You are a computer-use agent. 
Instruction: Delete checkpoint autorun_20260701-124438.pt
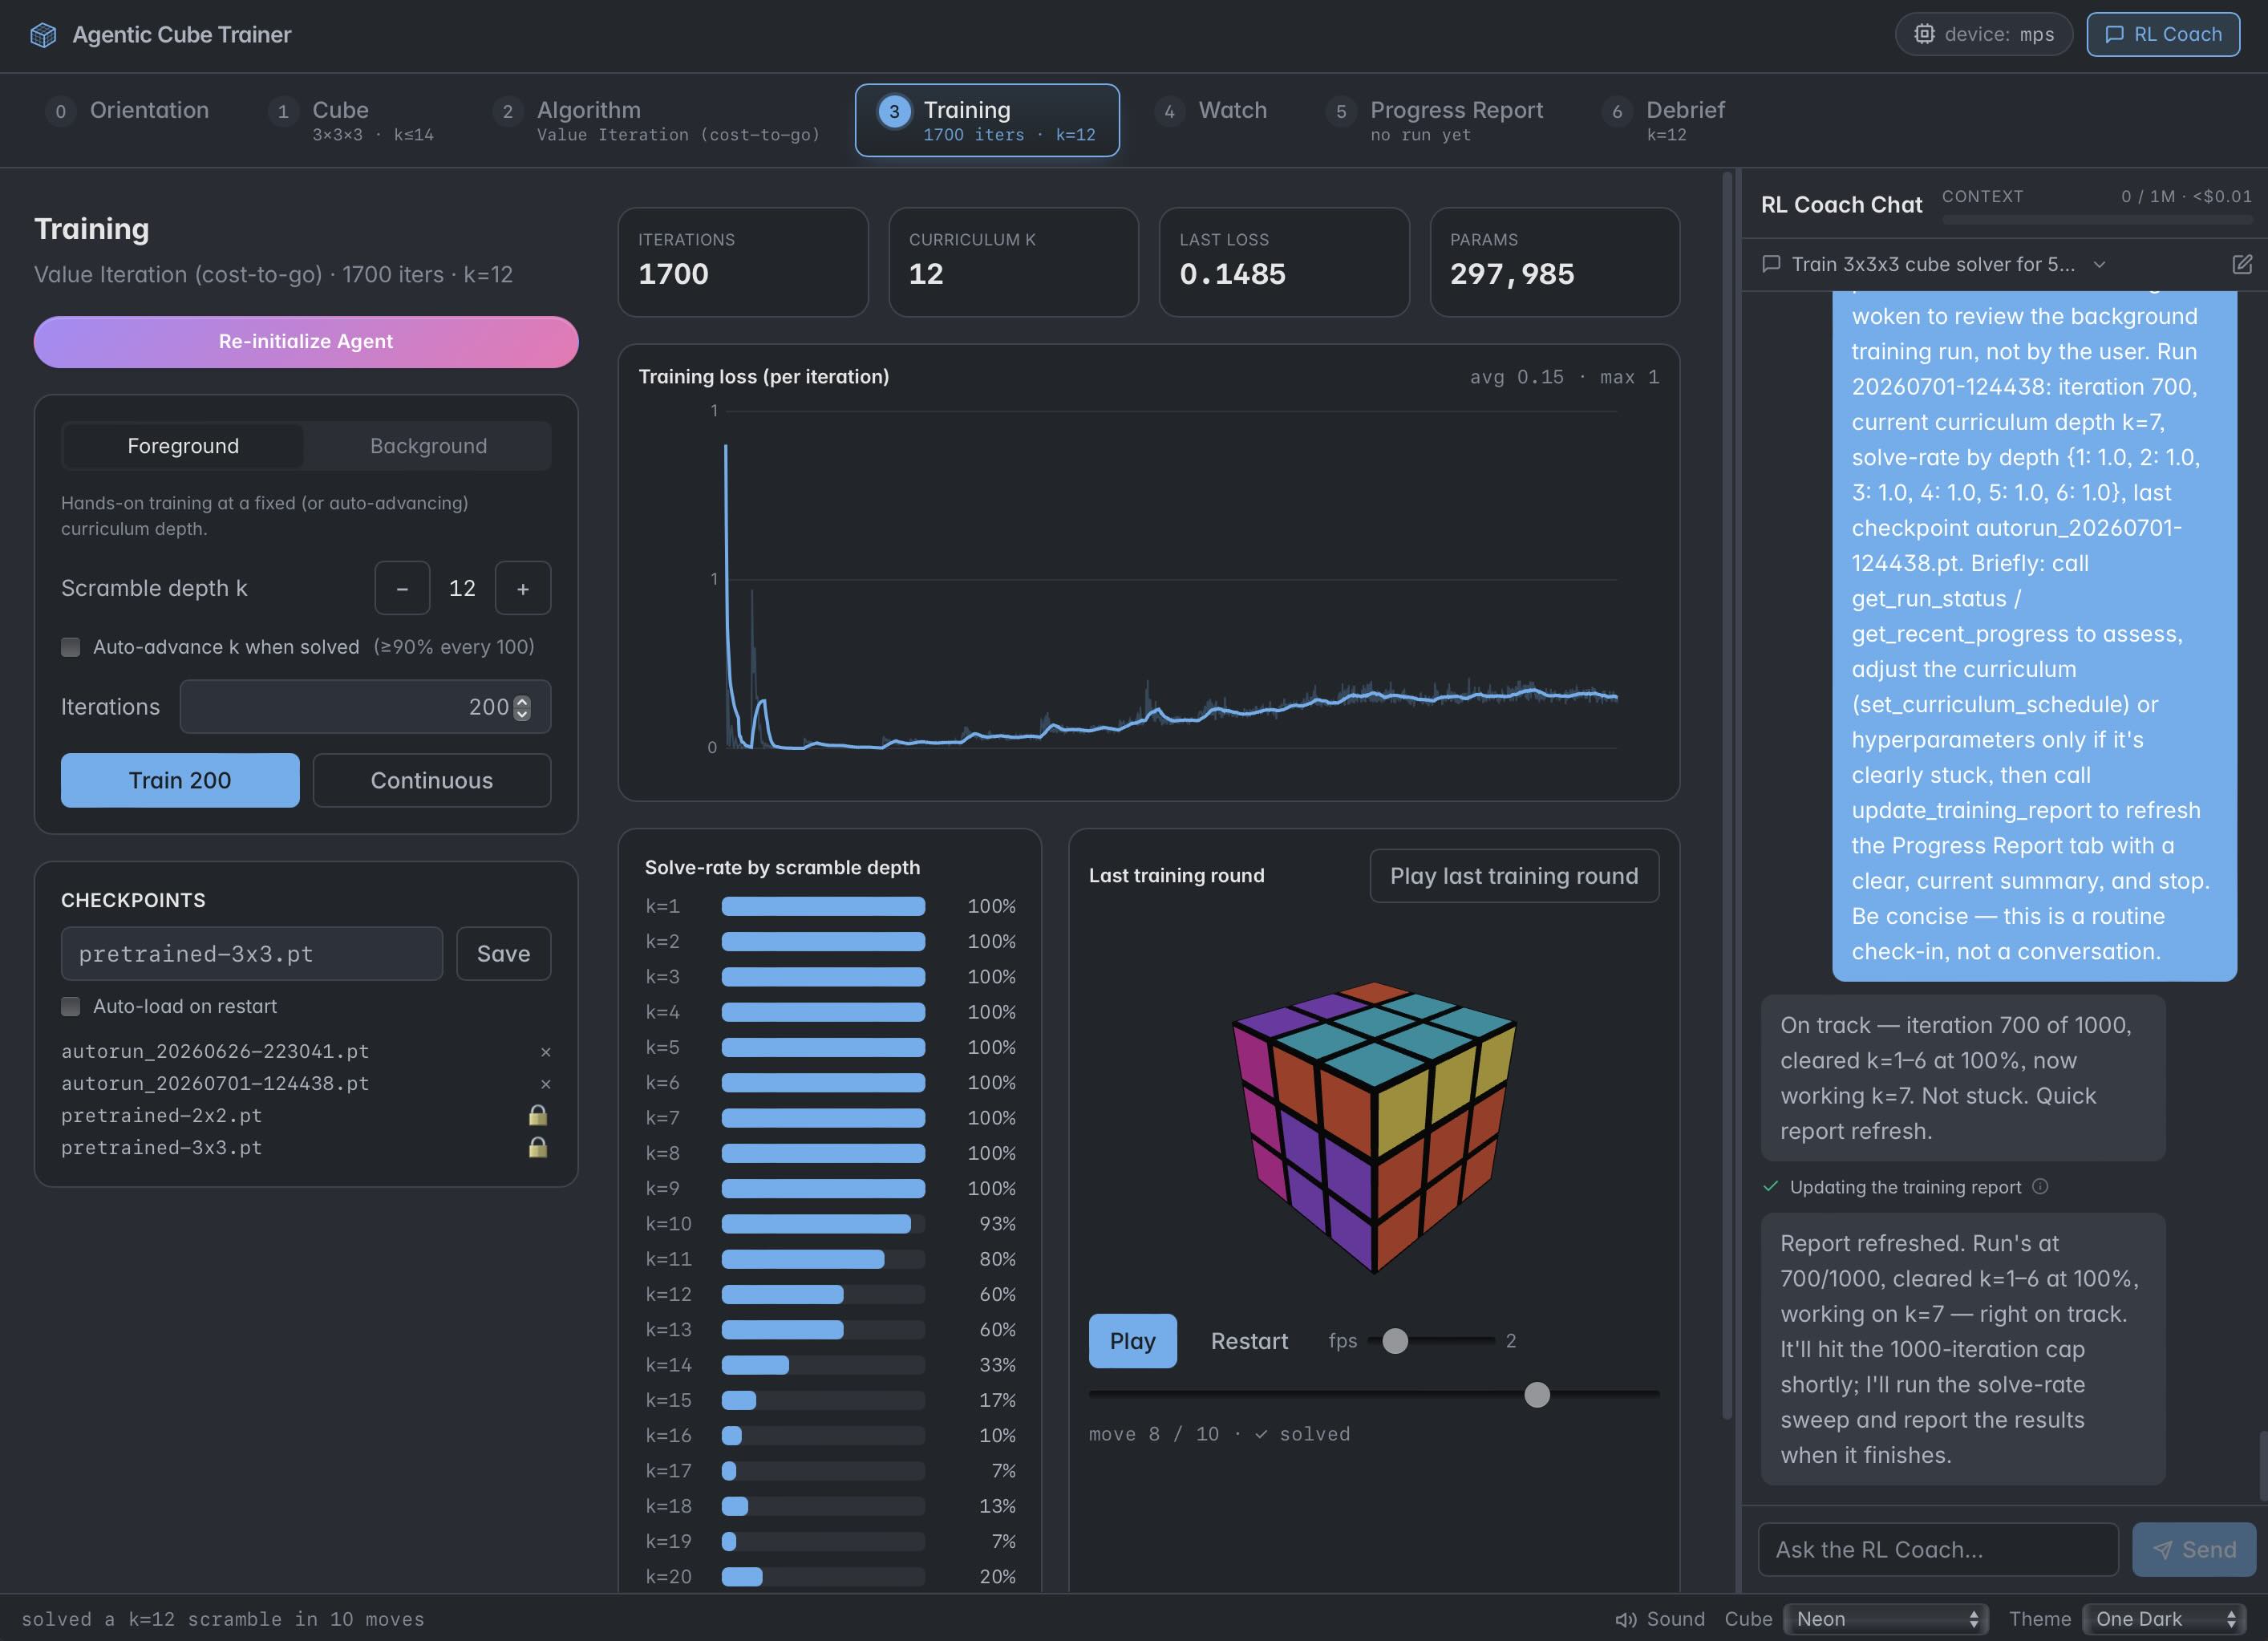(546, 1084)
